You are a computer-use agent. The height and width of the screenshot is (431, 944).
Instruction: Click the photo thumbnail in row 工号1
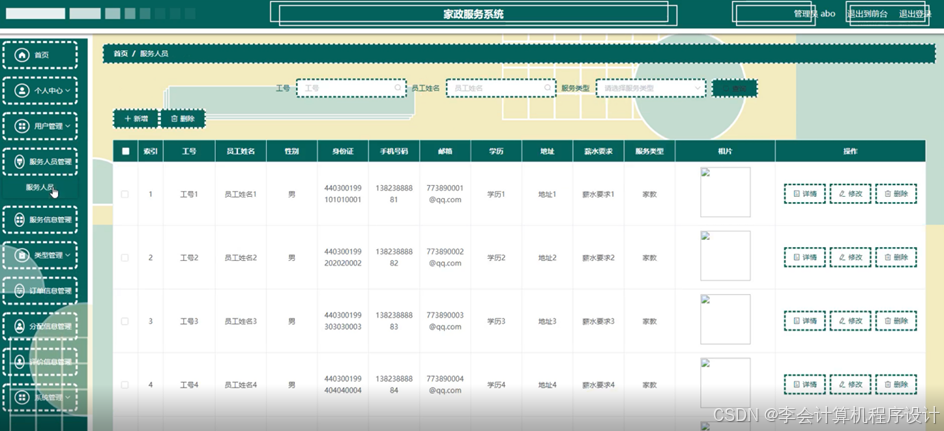(x=725, y=192)
